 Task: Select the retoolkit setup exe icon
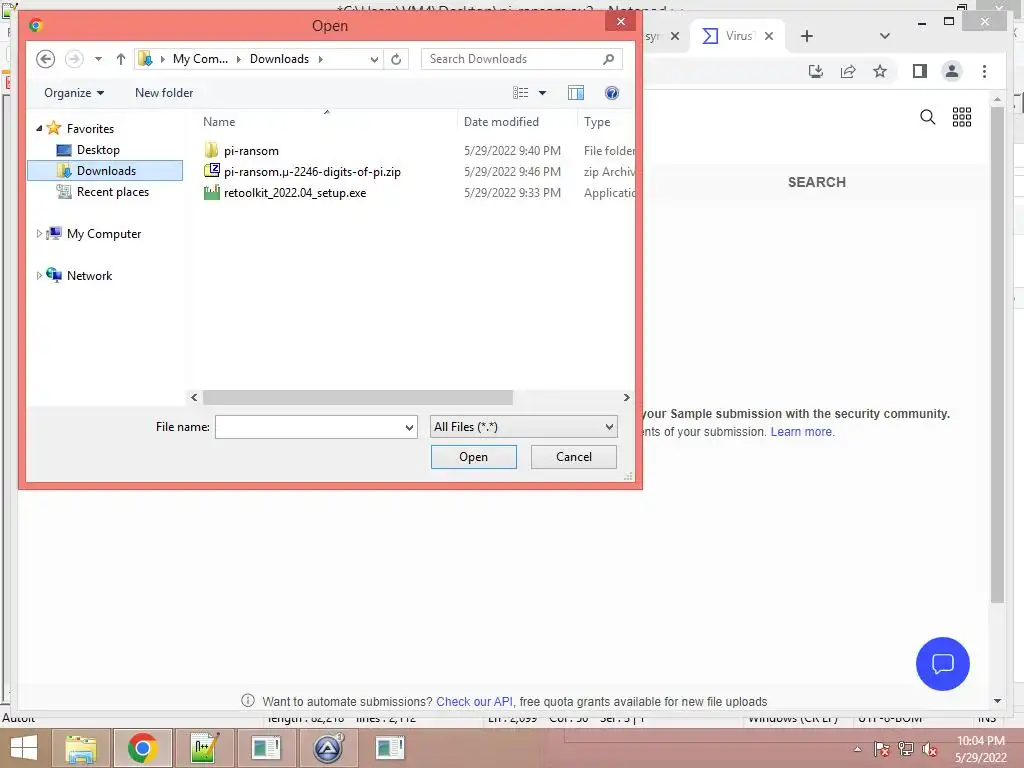(x=211, y=193)
